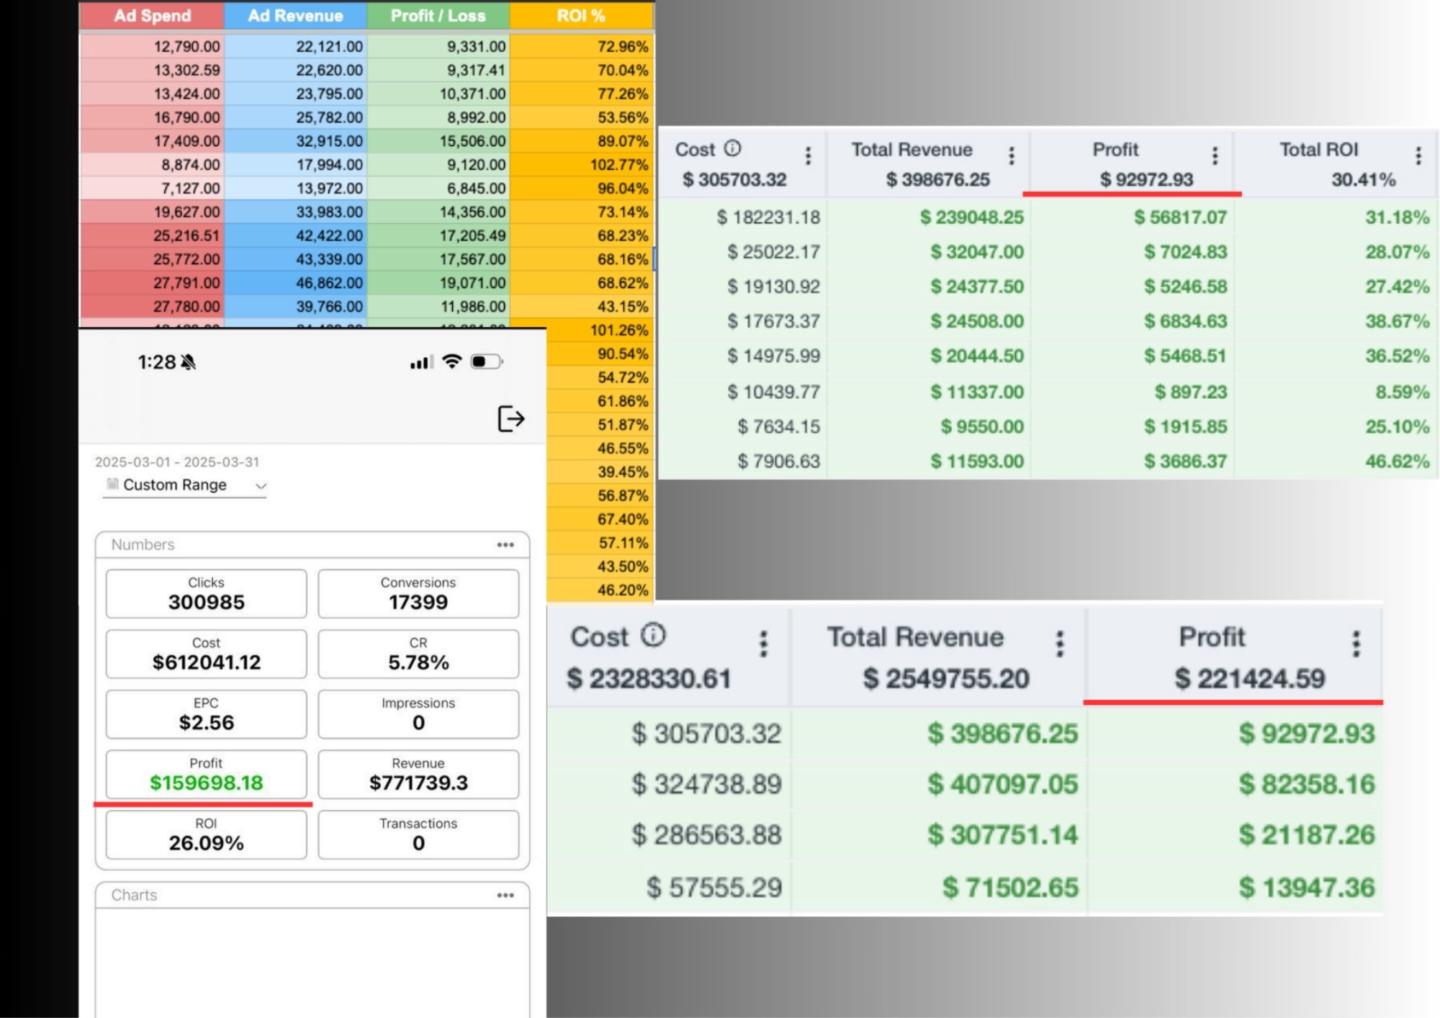This screenshot has height=1018, width=1440.
Task: Select Profit cell 11,986.00
Action: click(438, 307)
